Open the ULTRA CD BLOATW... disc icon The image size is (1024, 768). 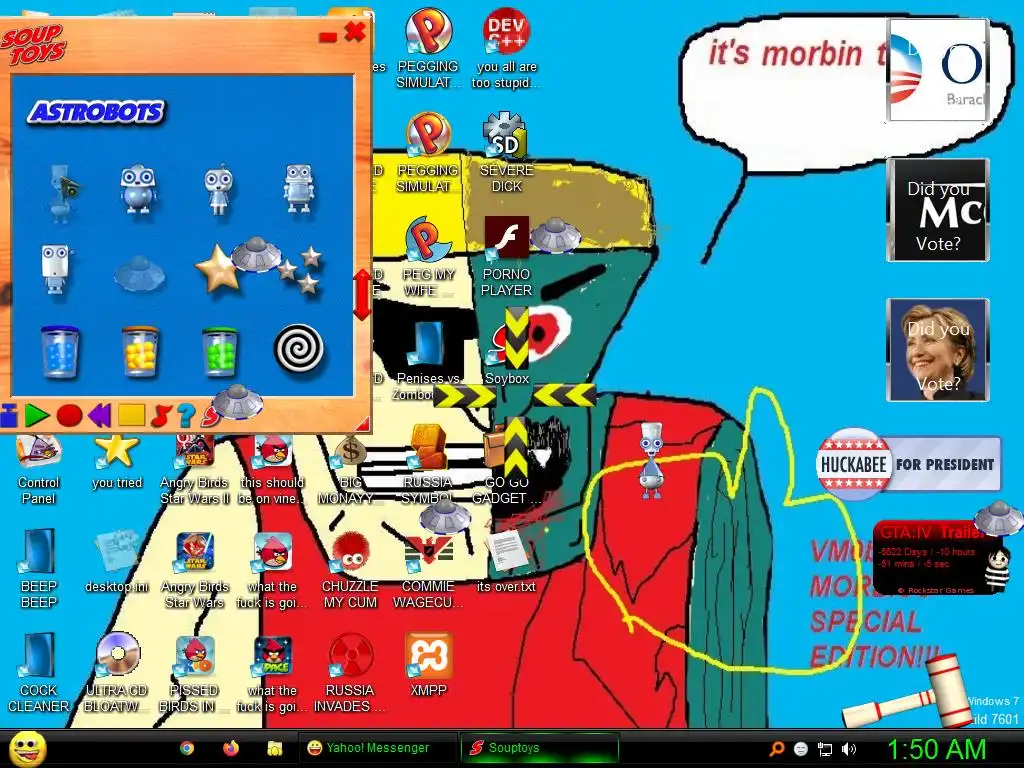117,673
